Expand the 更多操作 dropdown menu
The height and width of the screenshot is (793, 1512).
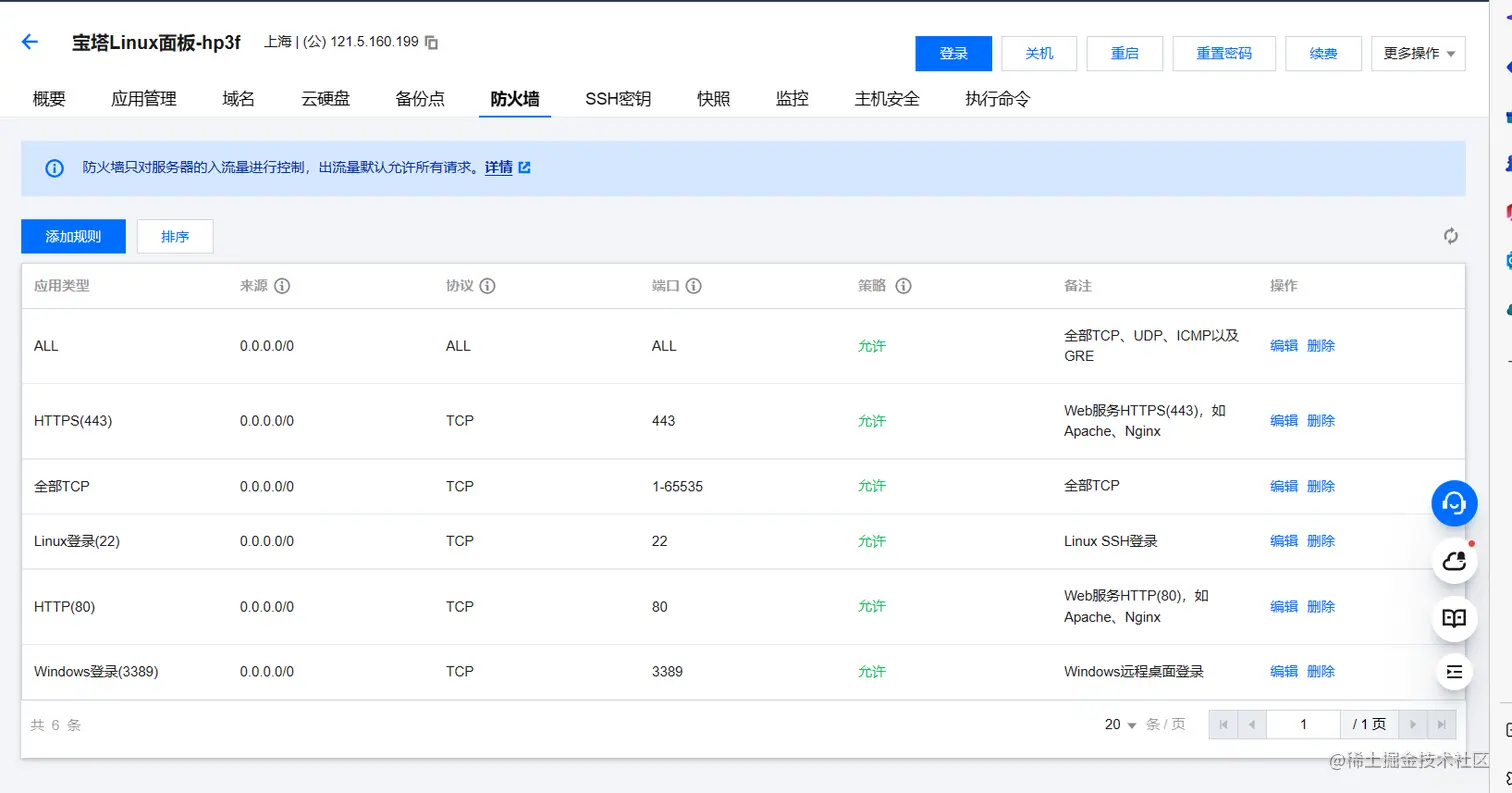[x=1418, y=53]
